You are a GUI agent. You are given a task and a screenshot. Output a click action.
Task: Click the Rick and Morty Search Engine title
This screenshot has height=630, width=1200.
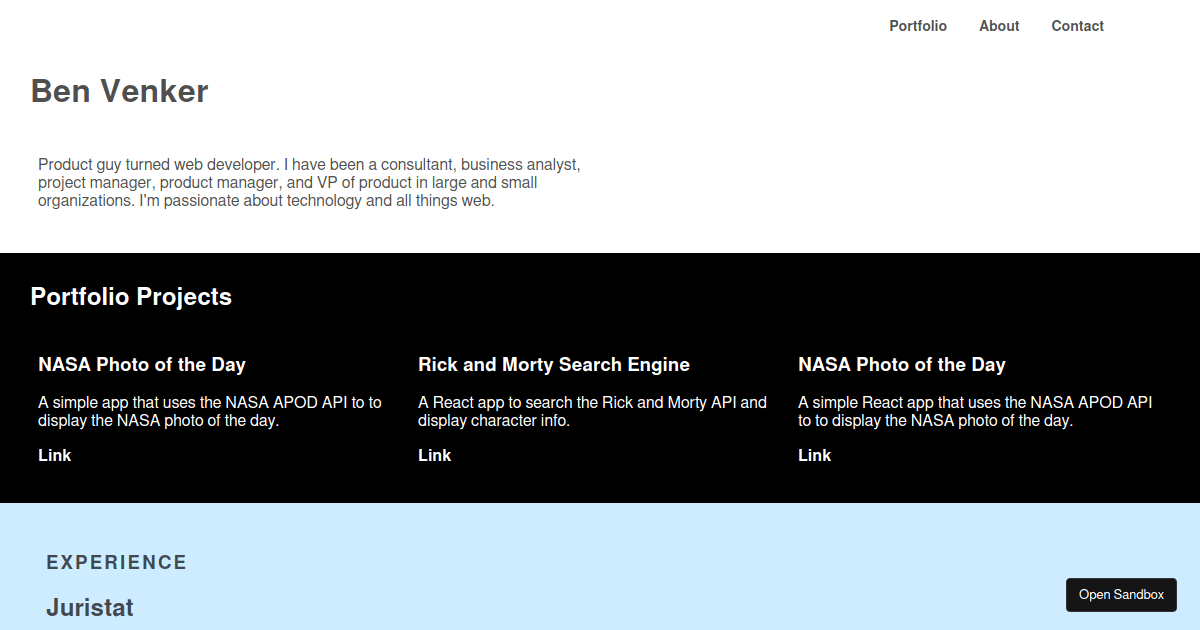554,364
